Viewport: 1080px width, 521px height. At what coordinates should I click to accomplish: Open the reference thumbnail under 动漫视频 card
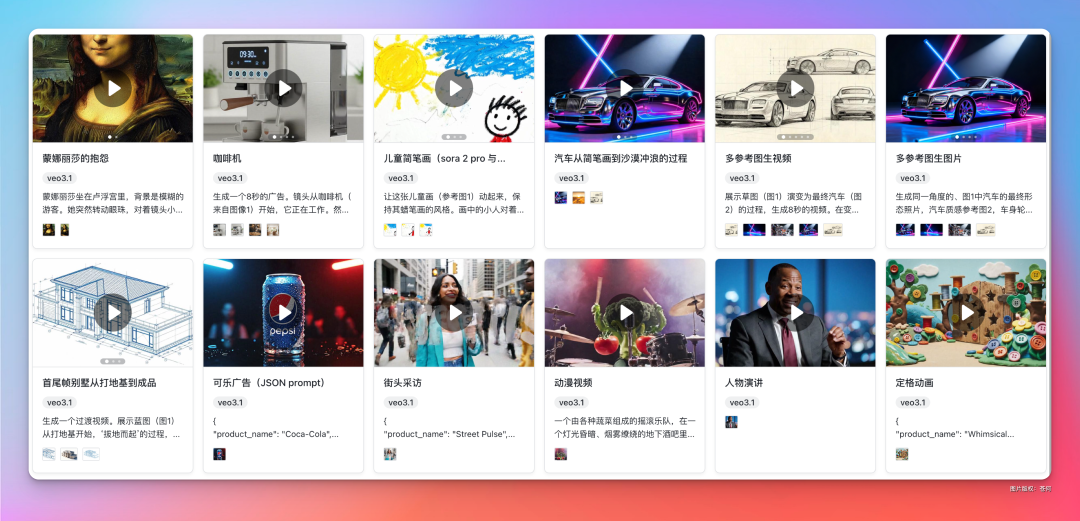tap(561, 454)
